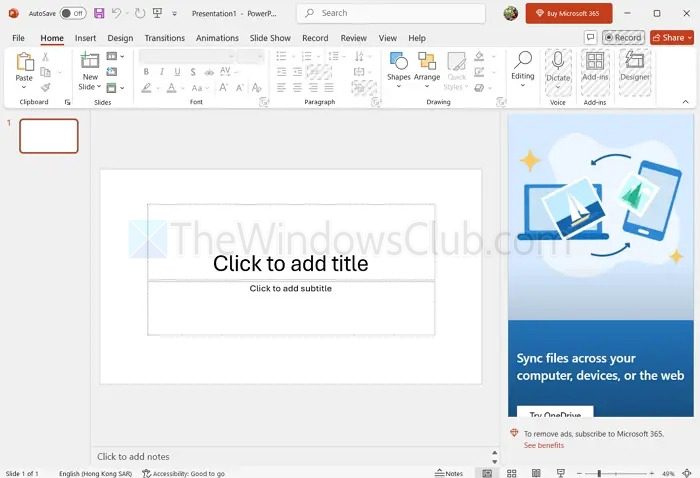Click the Dictate microphone icon
Image resolution: width=700 pixels, height=478 pixels.
[558, 61]
